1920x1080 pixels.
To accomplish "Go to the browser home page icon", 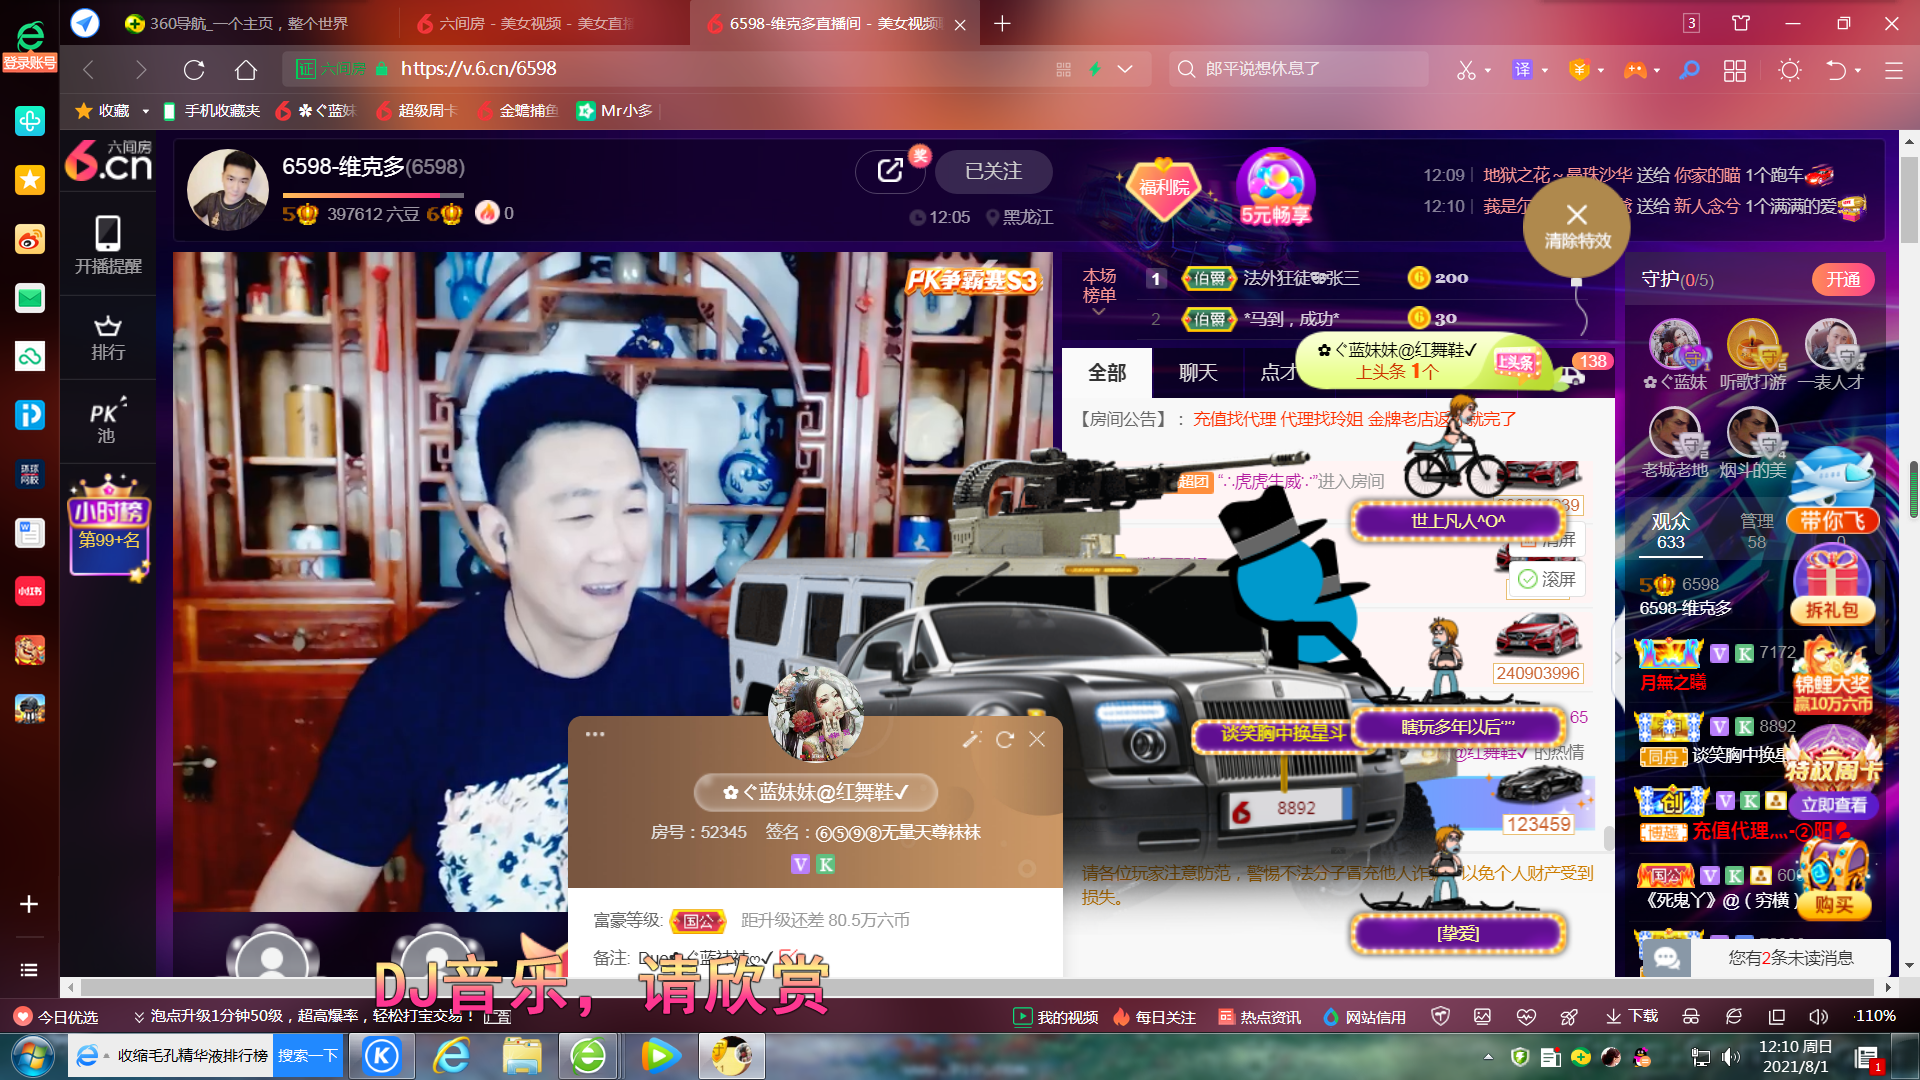I will [x=246, y=69].
